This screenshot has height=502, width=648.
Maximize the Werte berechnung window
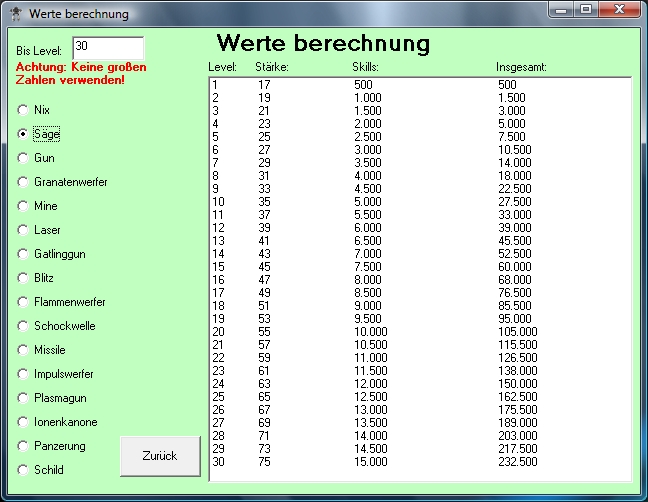coord(586,10)
